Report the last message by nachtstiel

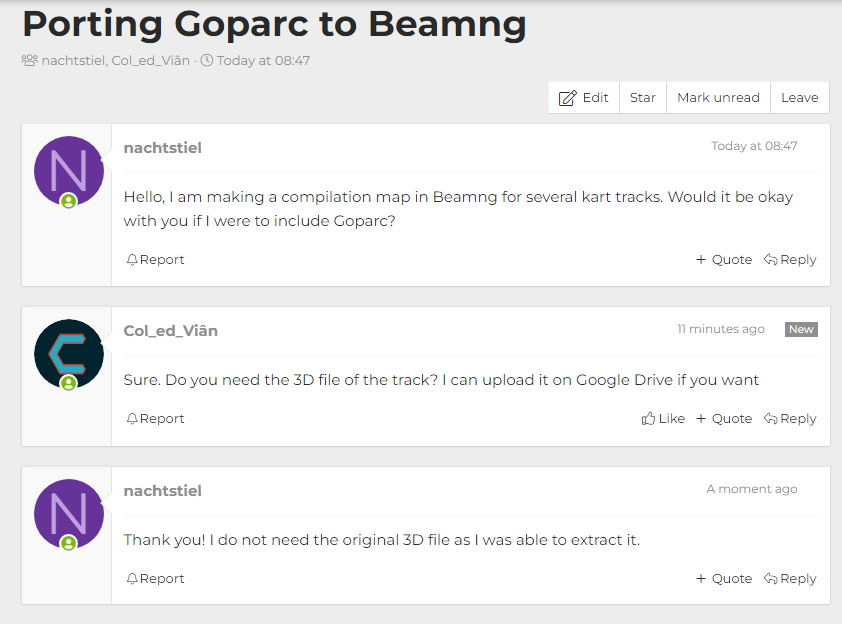(x=155, y=579)
